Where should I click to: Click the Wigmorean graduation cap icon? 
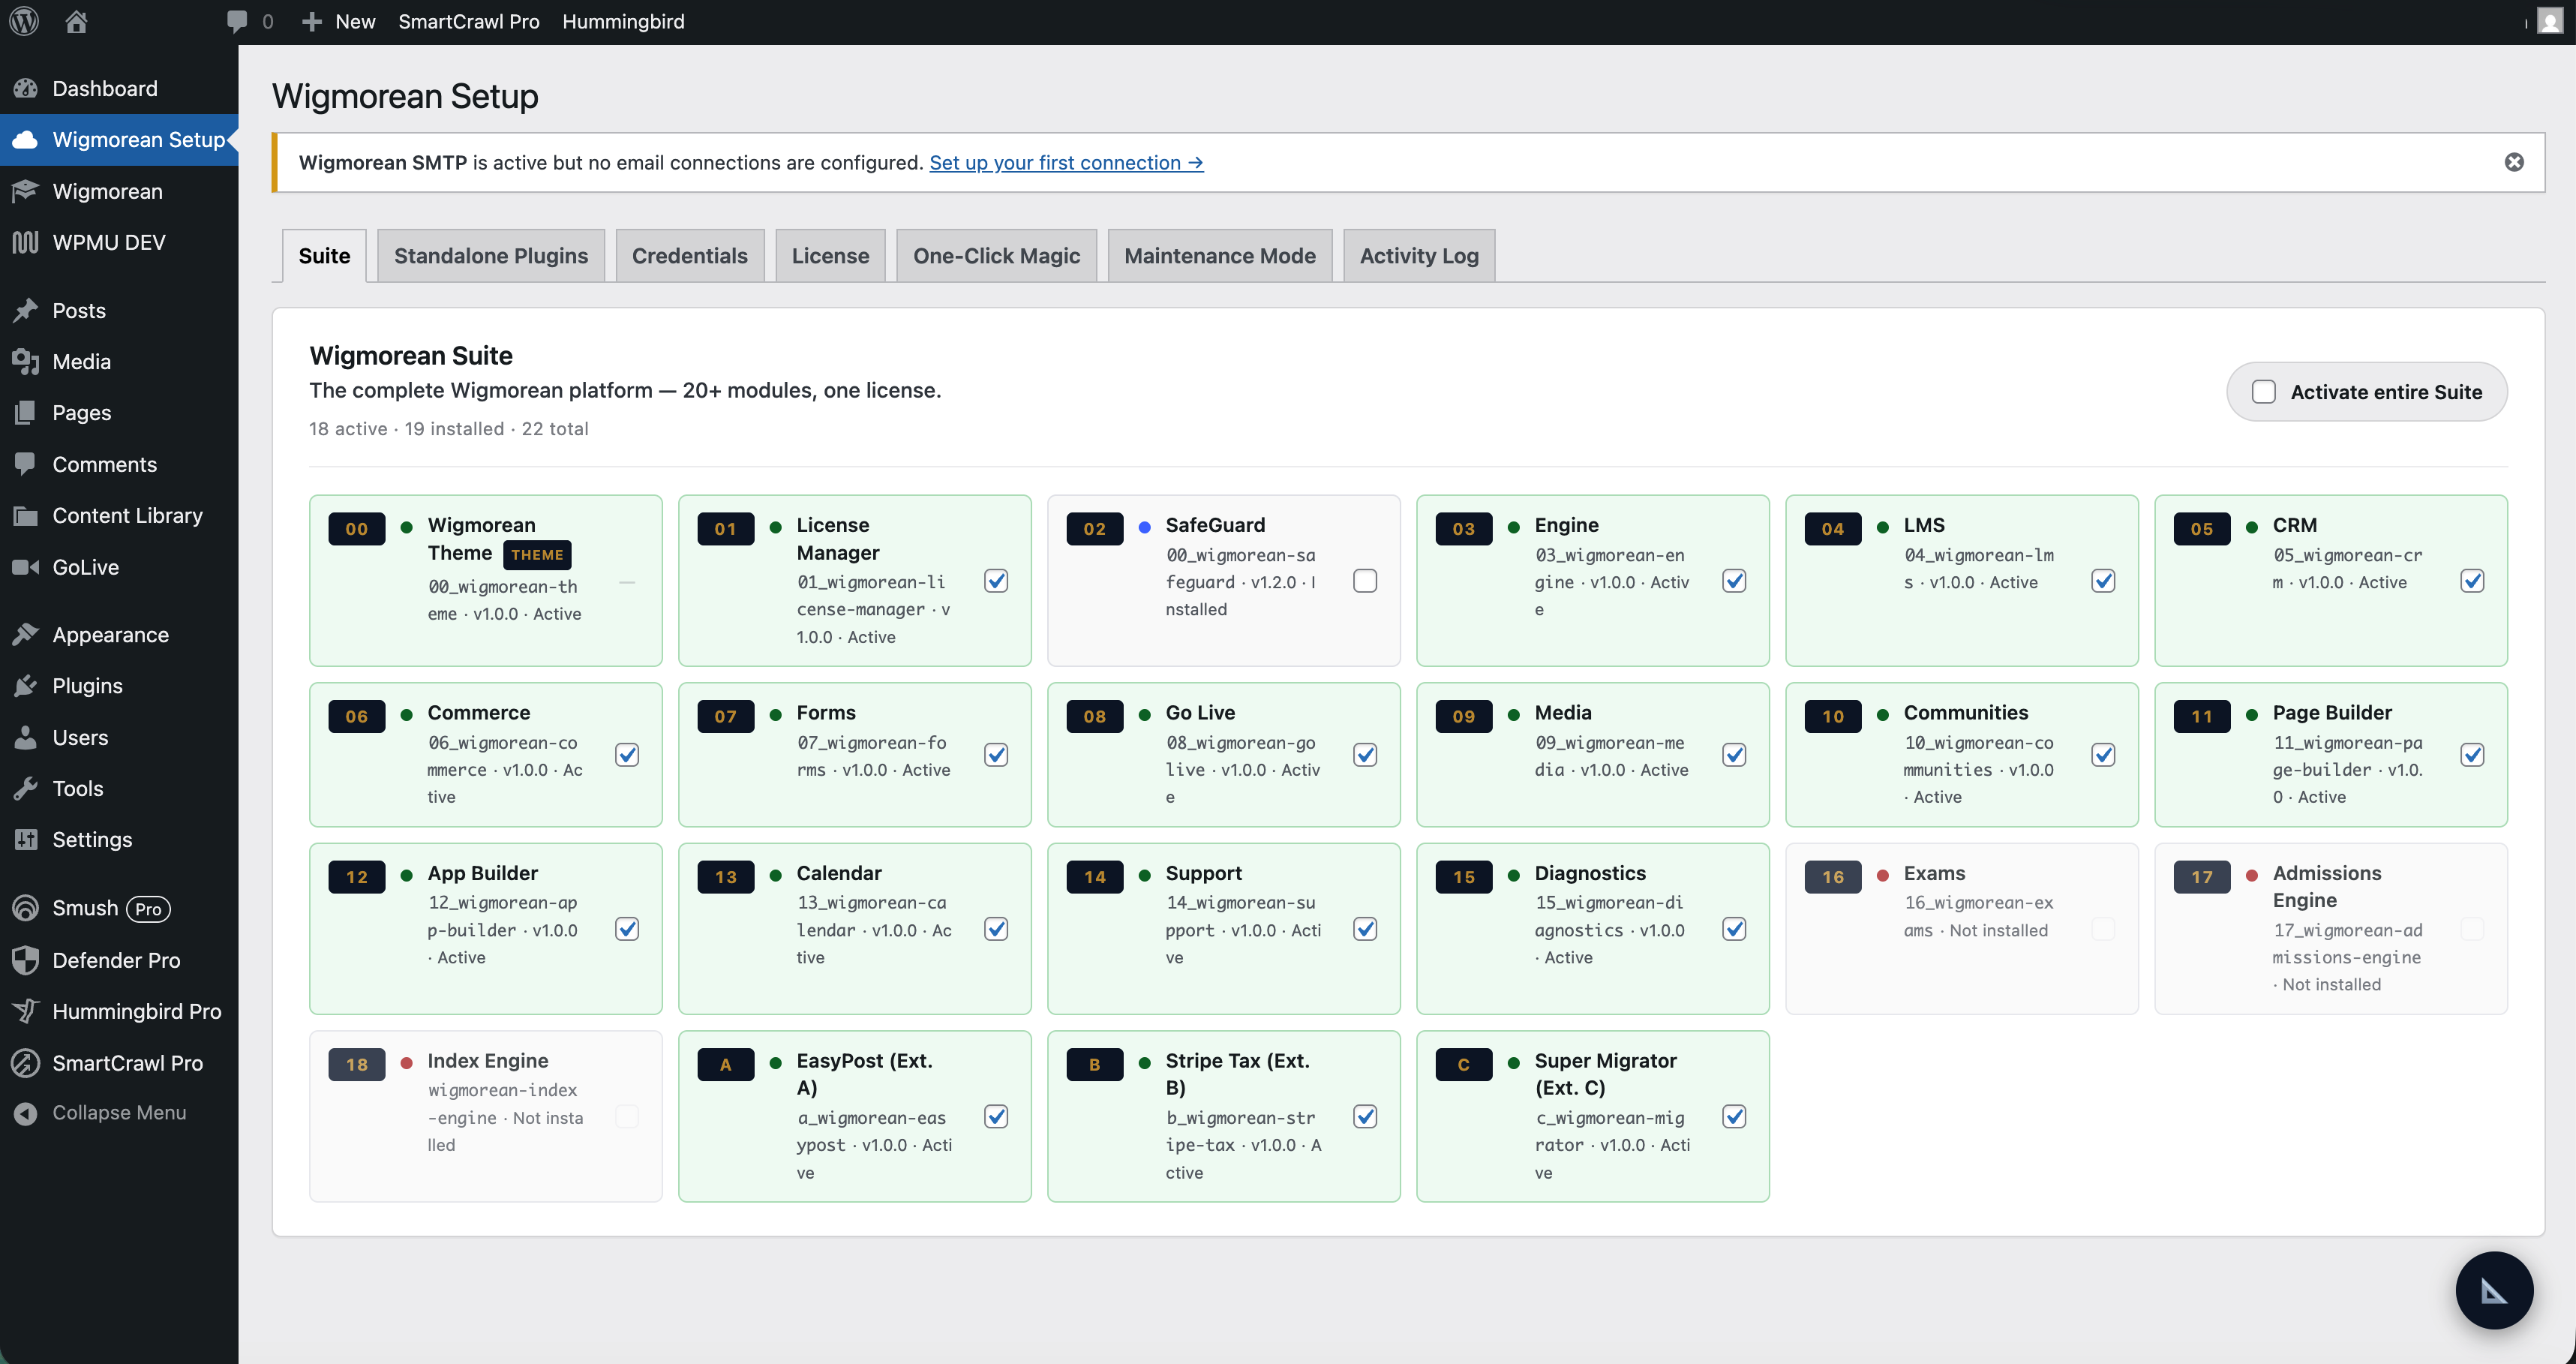pyautogui.click(x=26, y=191)
